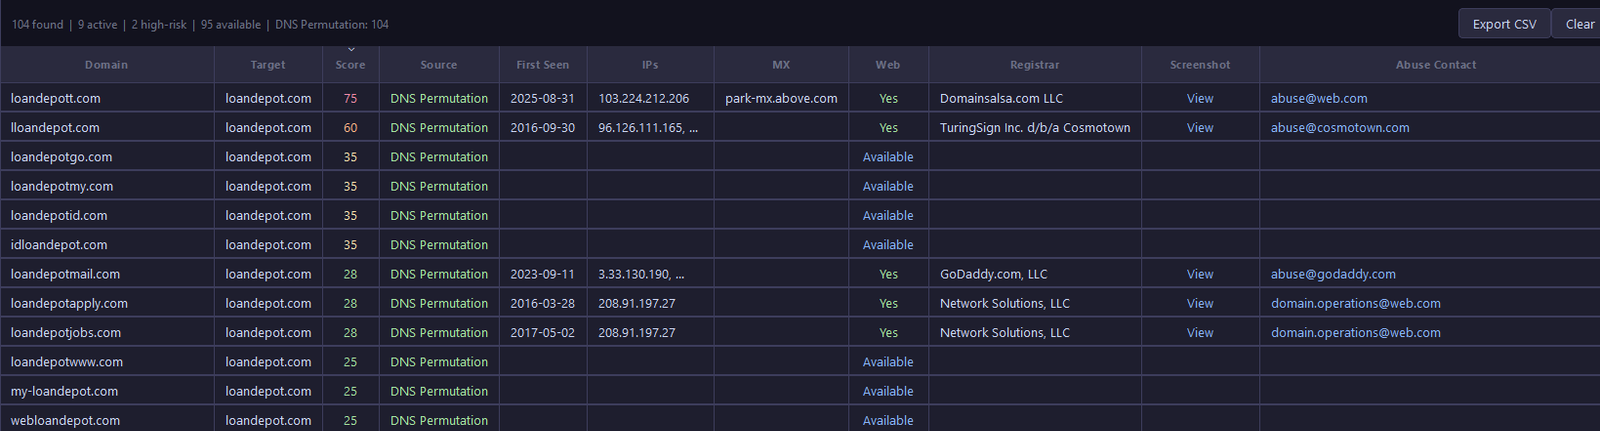
Task: Sort by the Score column header
Action: click(x=350, y=64)
